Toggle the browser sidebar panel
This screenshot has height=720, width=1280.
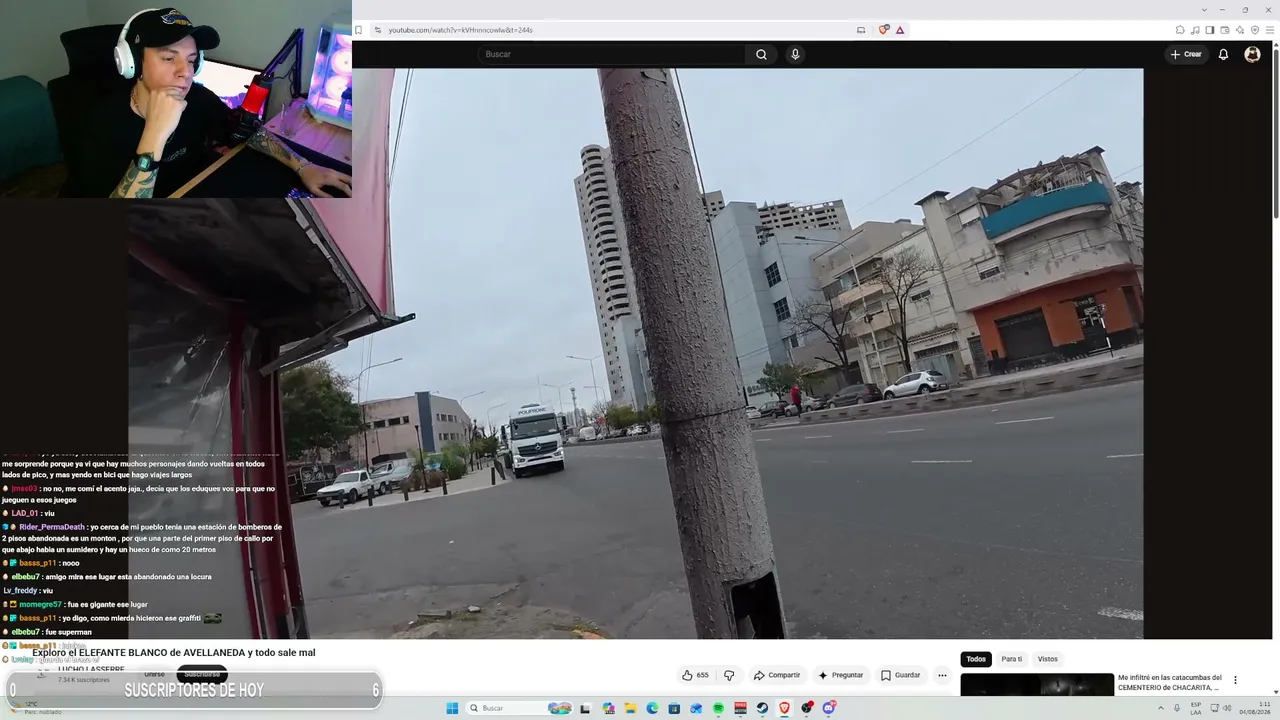click(x=1210, y=30)
